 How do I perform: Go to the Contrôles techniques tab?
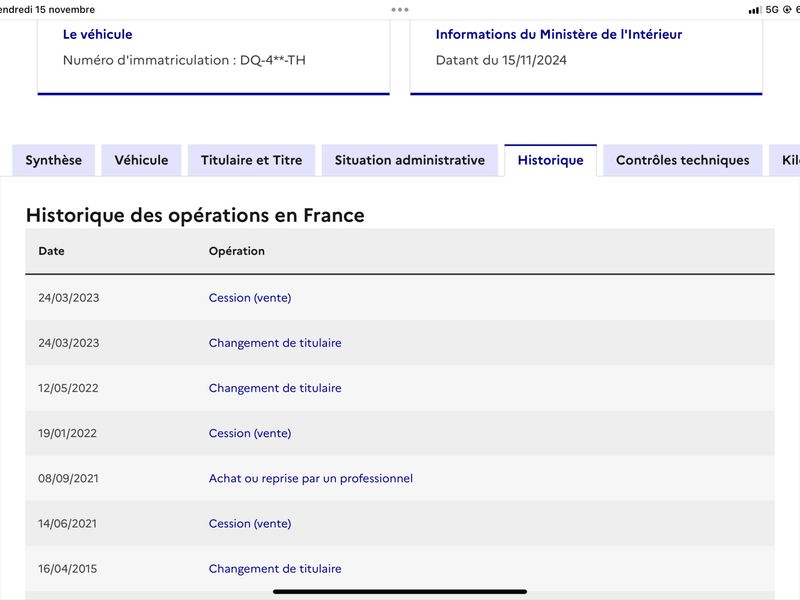[x=683, y=160]
